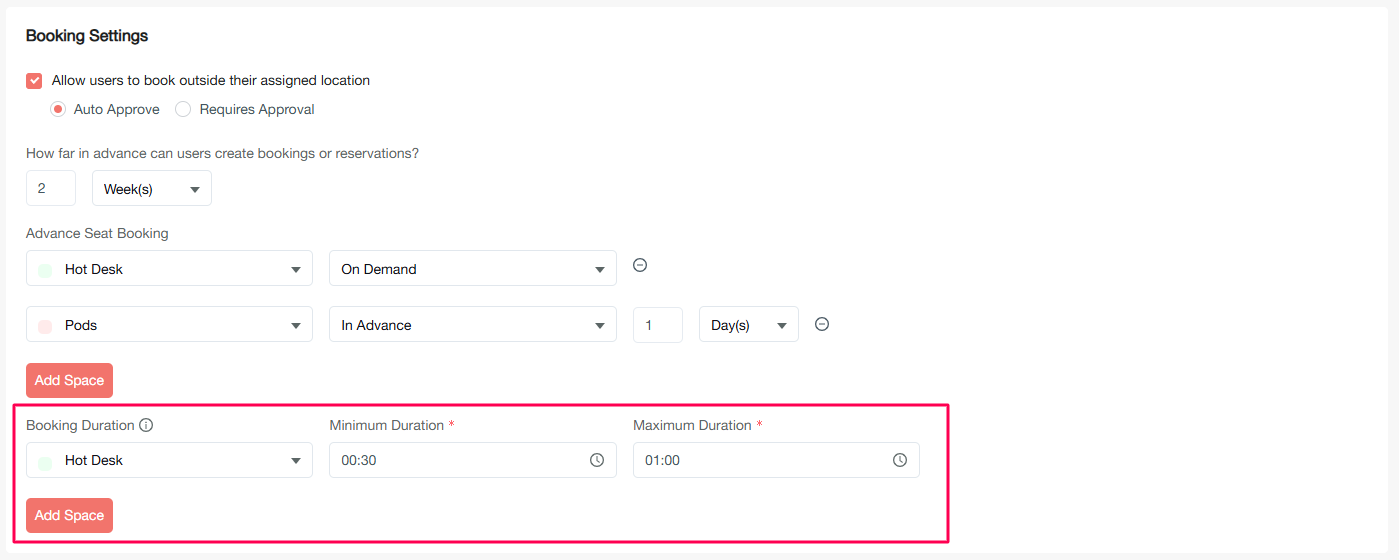Open the Week(s) unit dropdown
This screenshot has height=560, width=1399.
[152, 189]
